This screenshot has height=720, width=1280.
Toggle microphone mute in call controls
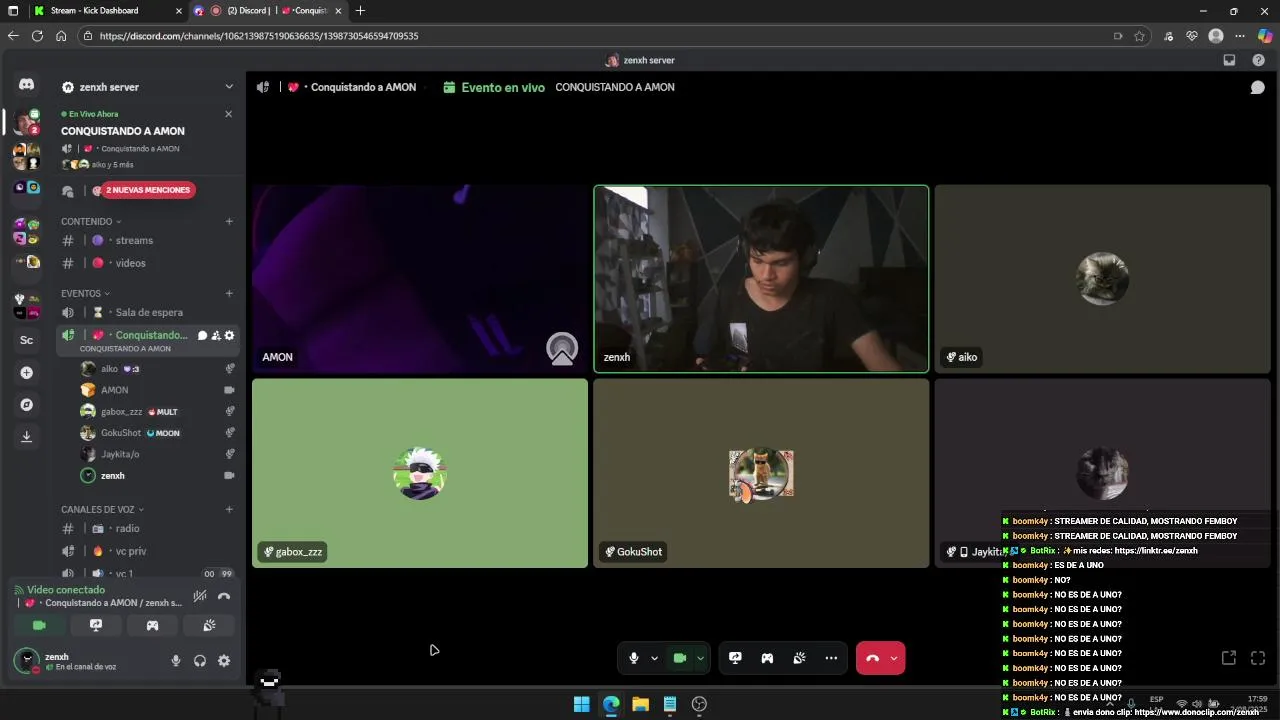[x=633, y=658]
